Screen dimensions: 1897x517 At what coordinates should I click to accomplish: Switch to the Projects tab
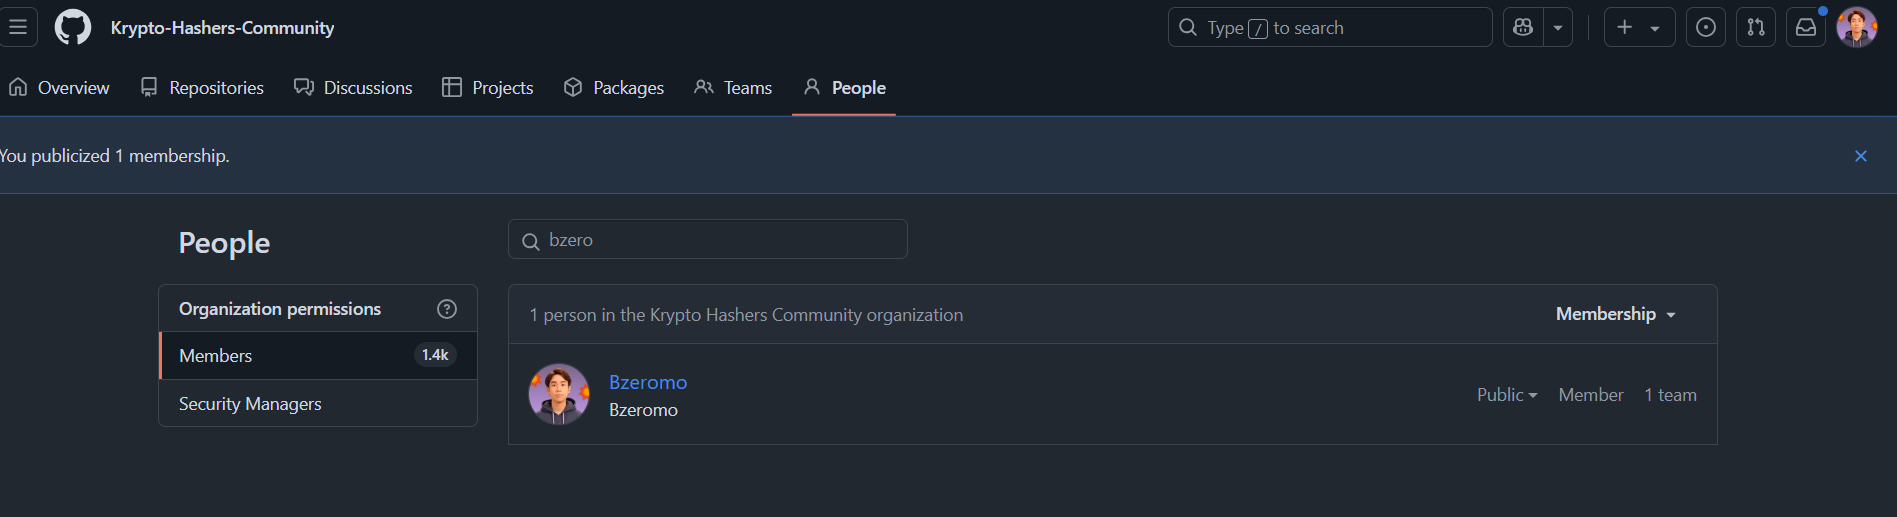(x=488, y=88)
